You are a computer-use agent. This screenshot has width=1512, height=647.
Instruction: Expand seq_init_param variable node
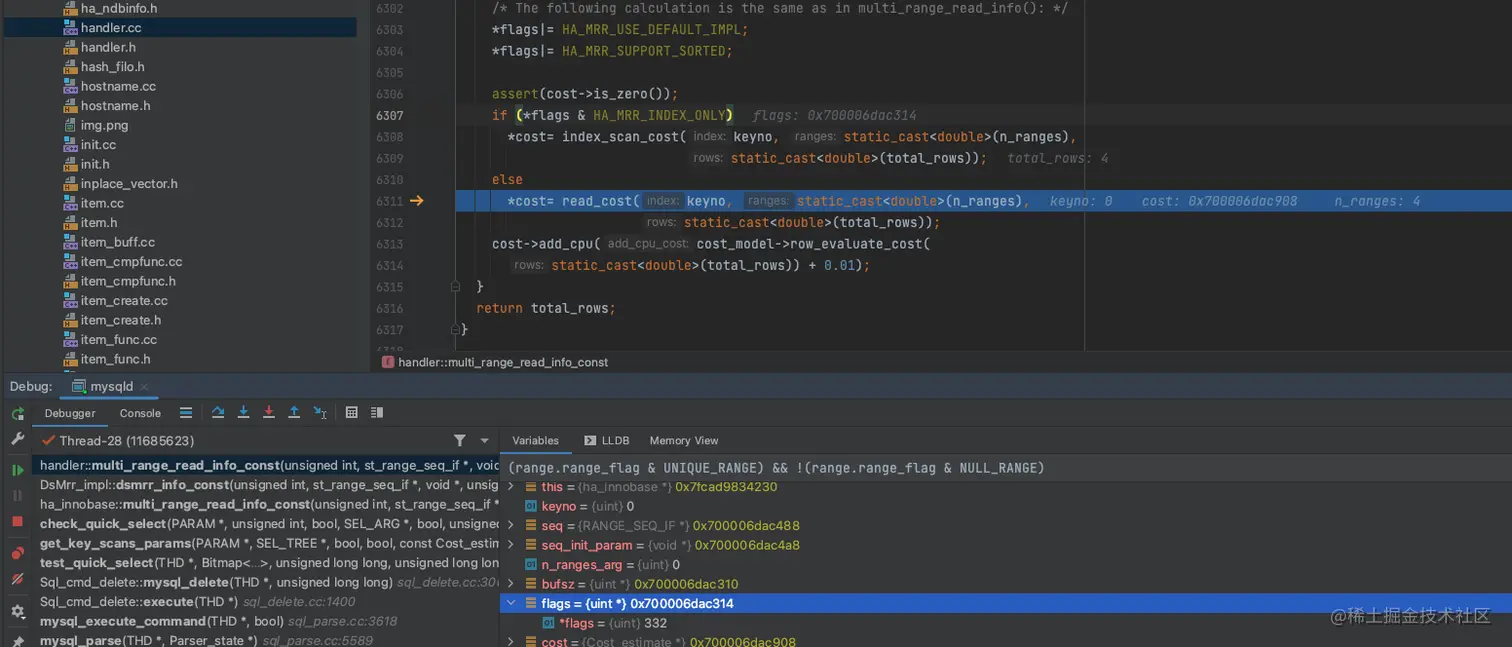click(x=511, y=545)
